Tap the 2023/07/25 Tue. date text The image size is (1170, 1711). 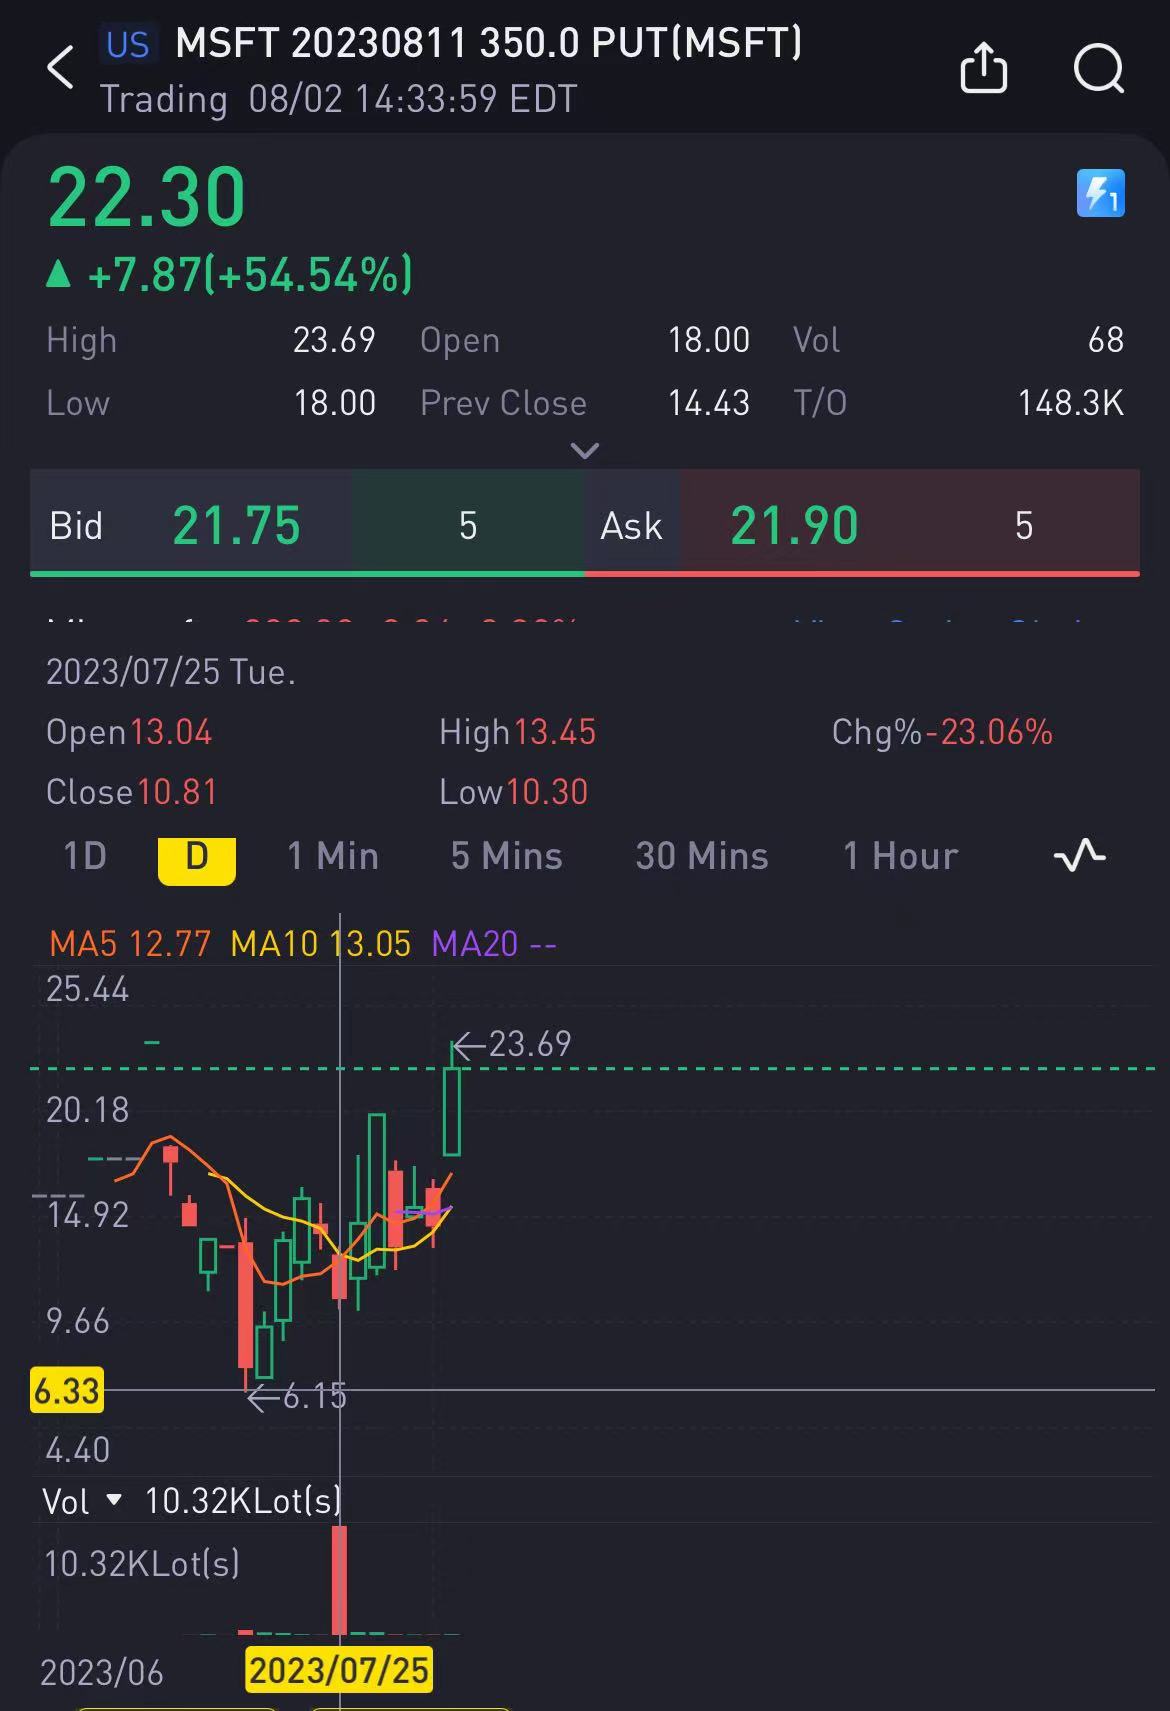[171, 672]
